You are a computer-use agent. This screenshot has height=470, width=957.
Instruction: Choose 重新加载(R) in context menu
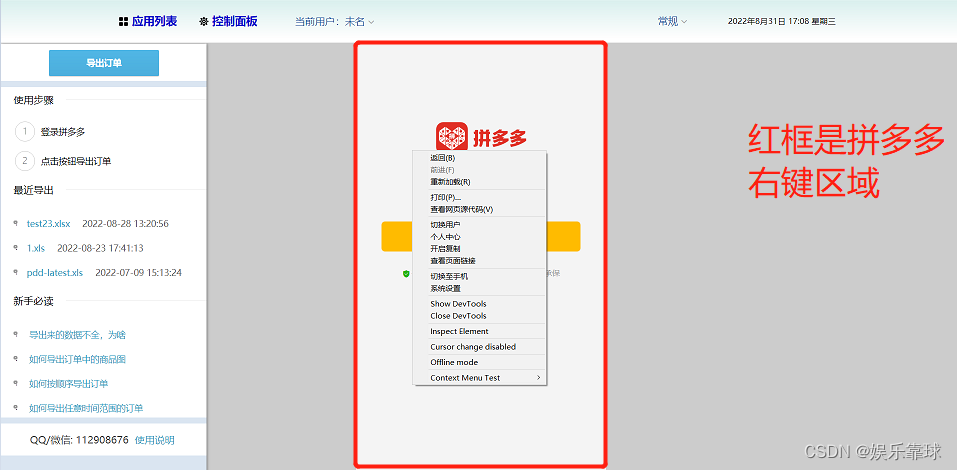(480, 181)
